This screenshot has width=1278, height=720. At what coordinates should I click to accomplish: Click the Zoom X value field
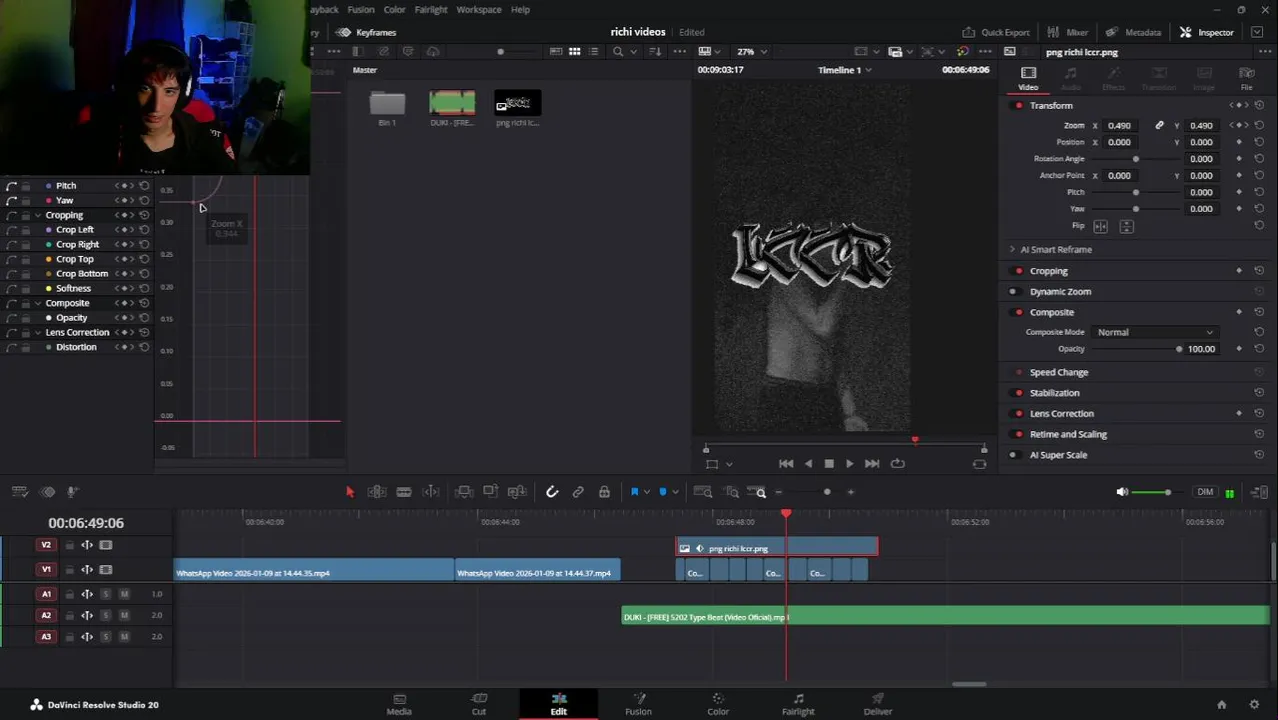(x=1120, y=126)
